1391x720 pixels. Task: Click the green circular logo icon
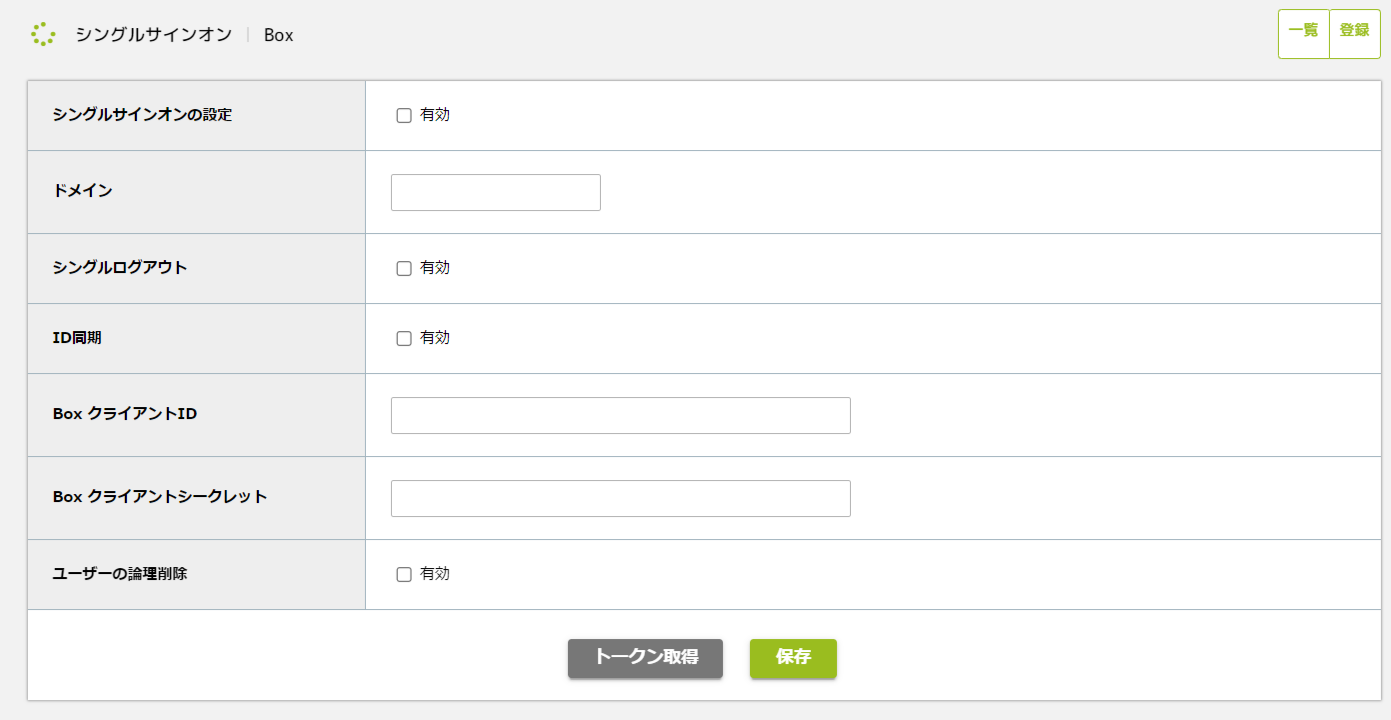[43, 34]
